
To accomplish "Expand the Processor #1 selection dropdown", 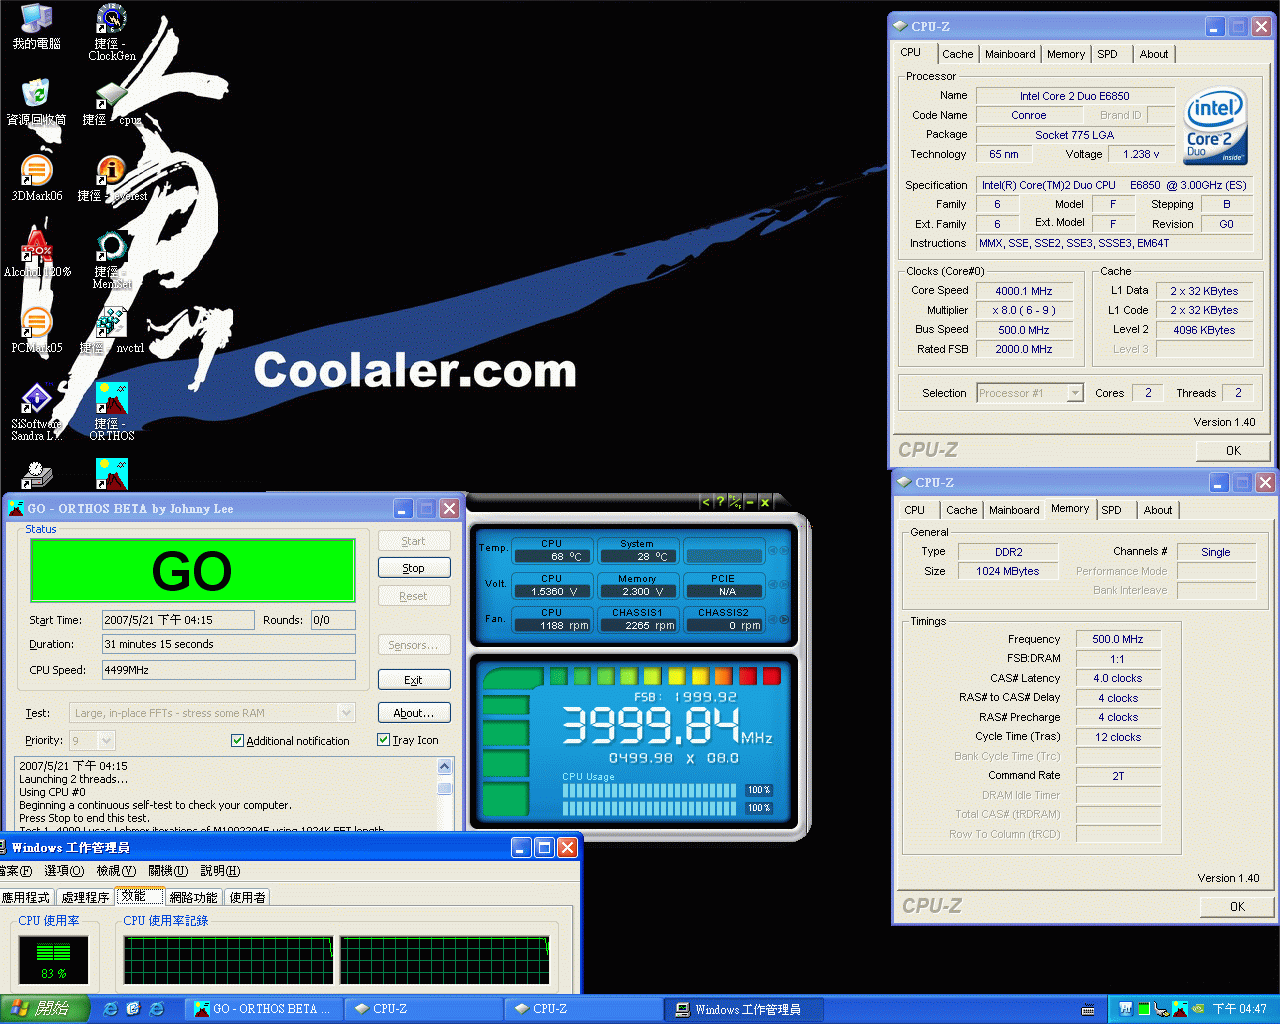I will coord(1075,393).
